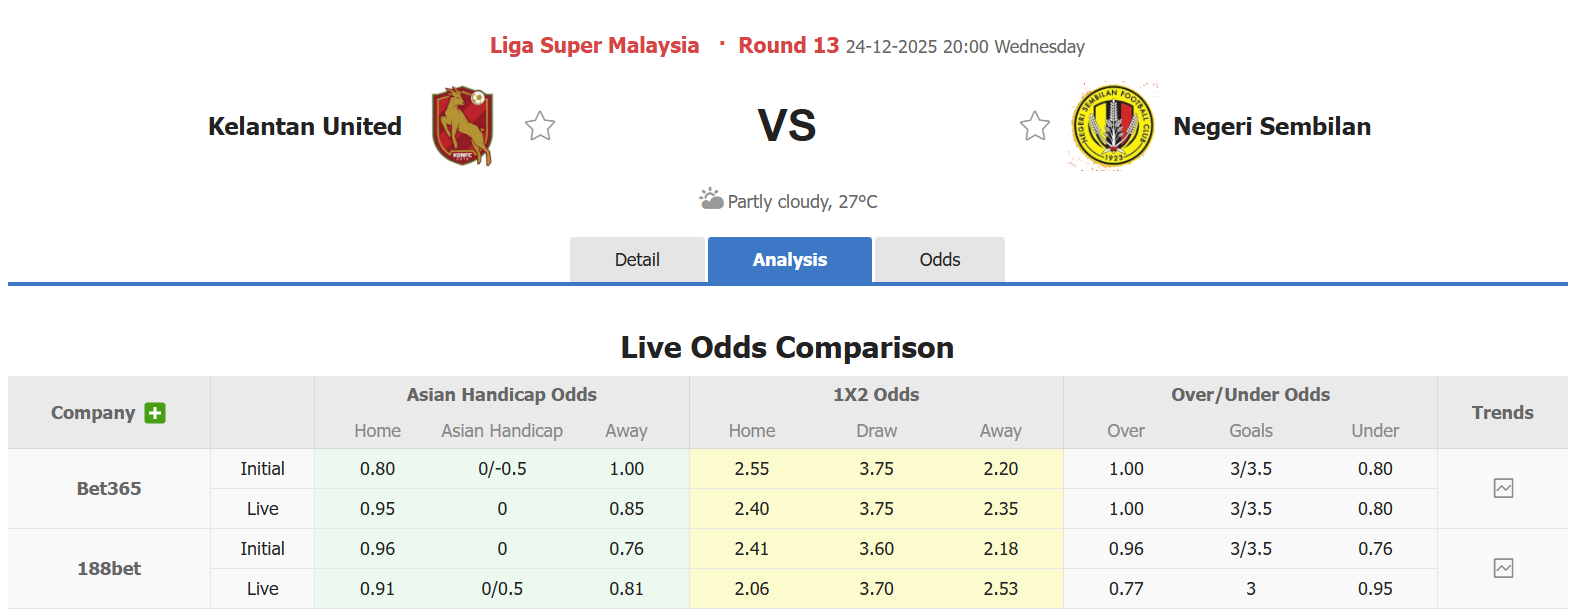
Task: Switch to the Detail tab
Action: pos(637,259)
